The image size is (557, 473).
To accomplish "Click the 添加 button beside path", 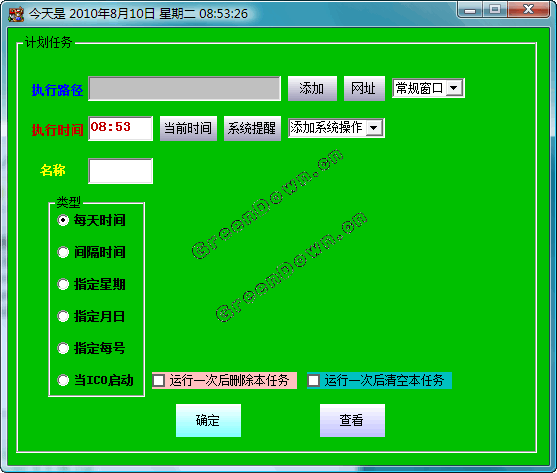I will coord(312,88).
